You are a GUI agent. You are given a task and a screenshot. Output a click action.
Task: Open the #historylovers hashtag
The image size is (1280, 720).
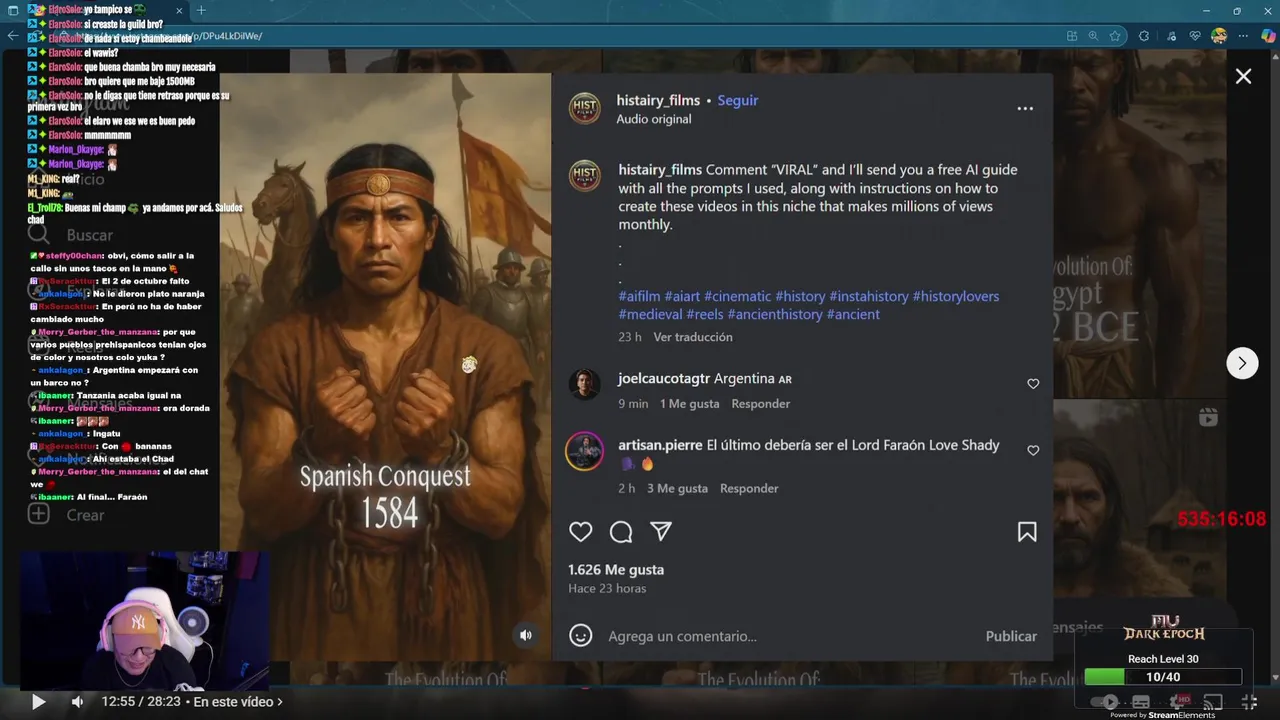click(x=955, y=296)
